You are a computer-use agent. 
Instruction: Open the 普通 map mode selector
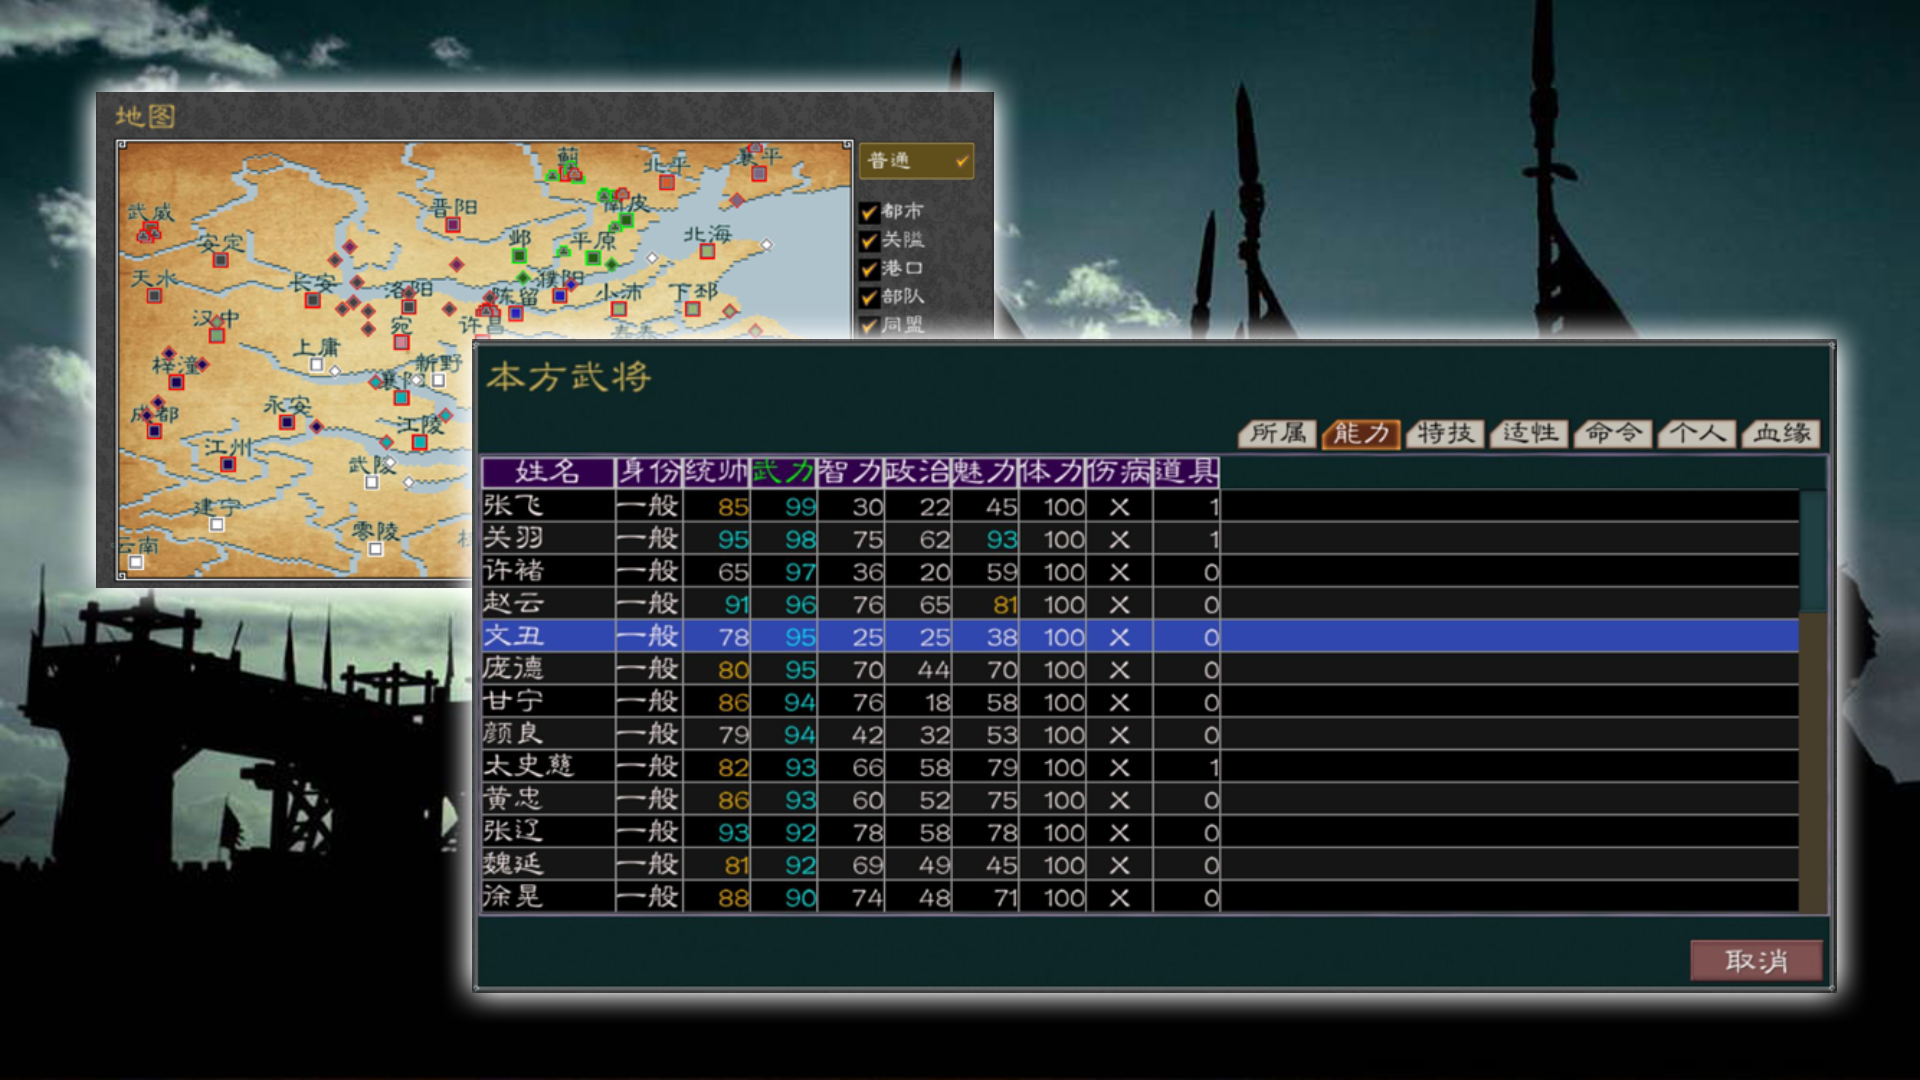[x=915, y=161]
